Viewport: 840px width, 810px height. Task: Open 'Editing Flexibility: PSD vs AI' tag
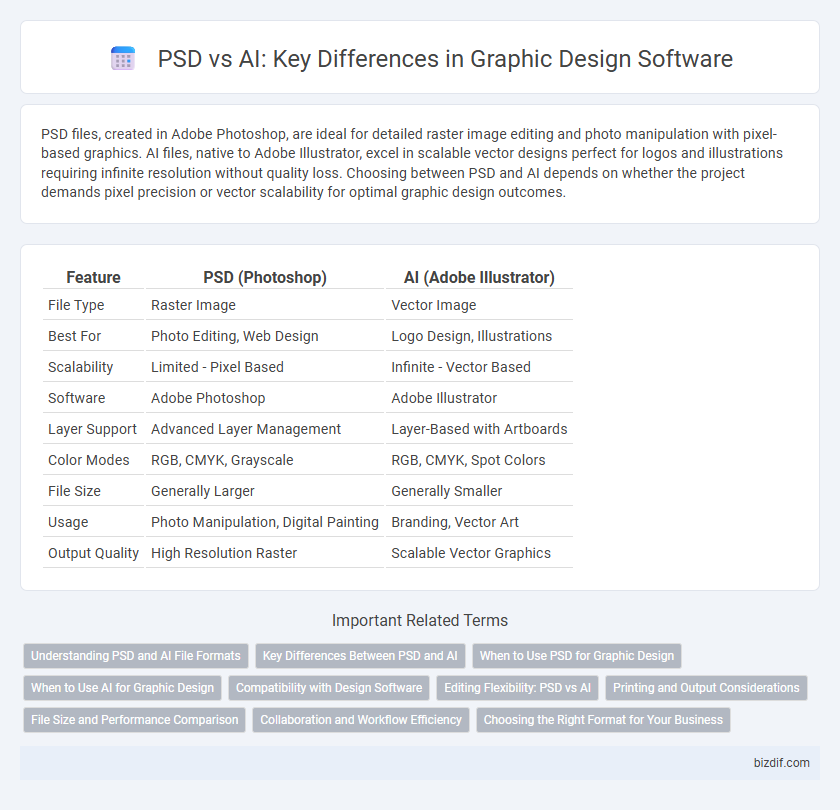pos(518,688)
